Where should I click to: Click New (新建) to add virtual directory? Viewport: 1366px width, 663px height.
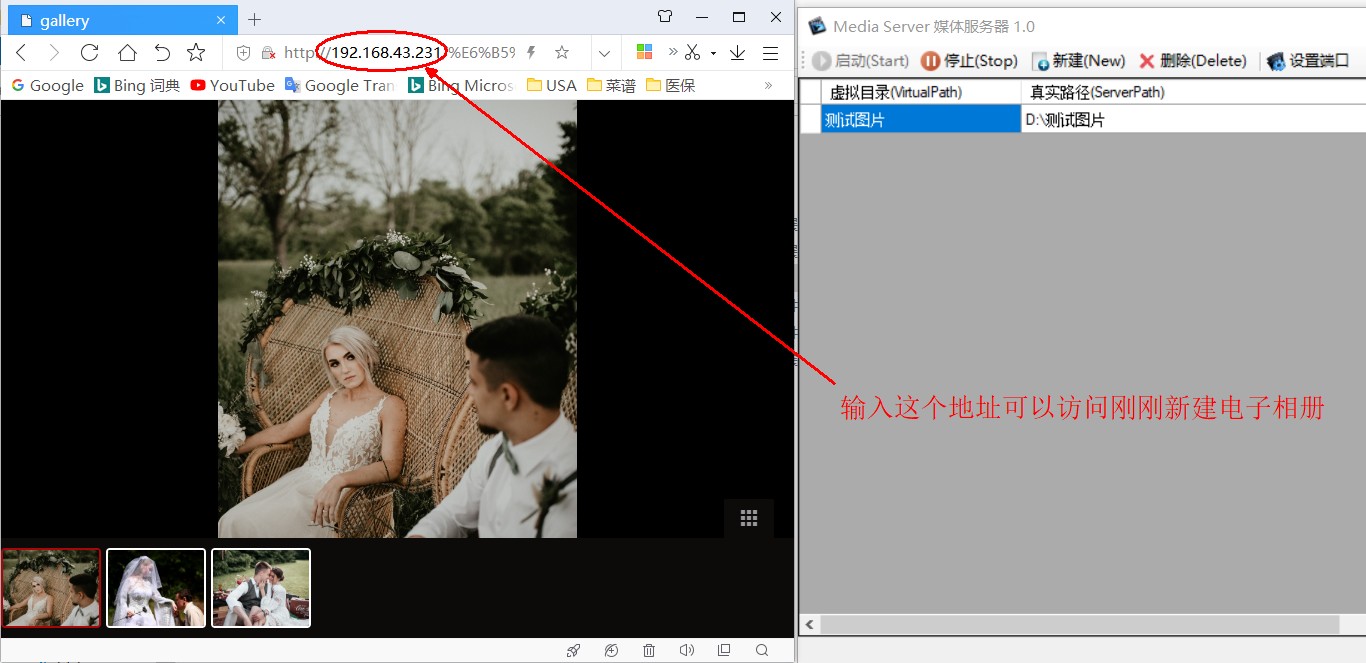click(1079, 61)
